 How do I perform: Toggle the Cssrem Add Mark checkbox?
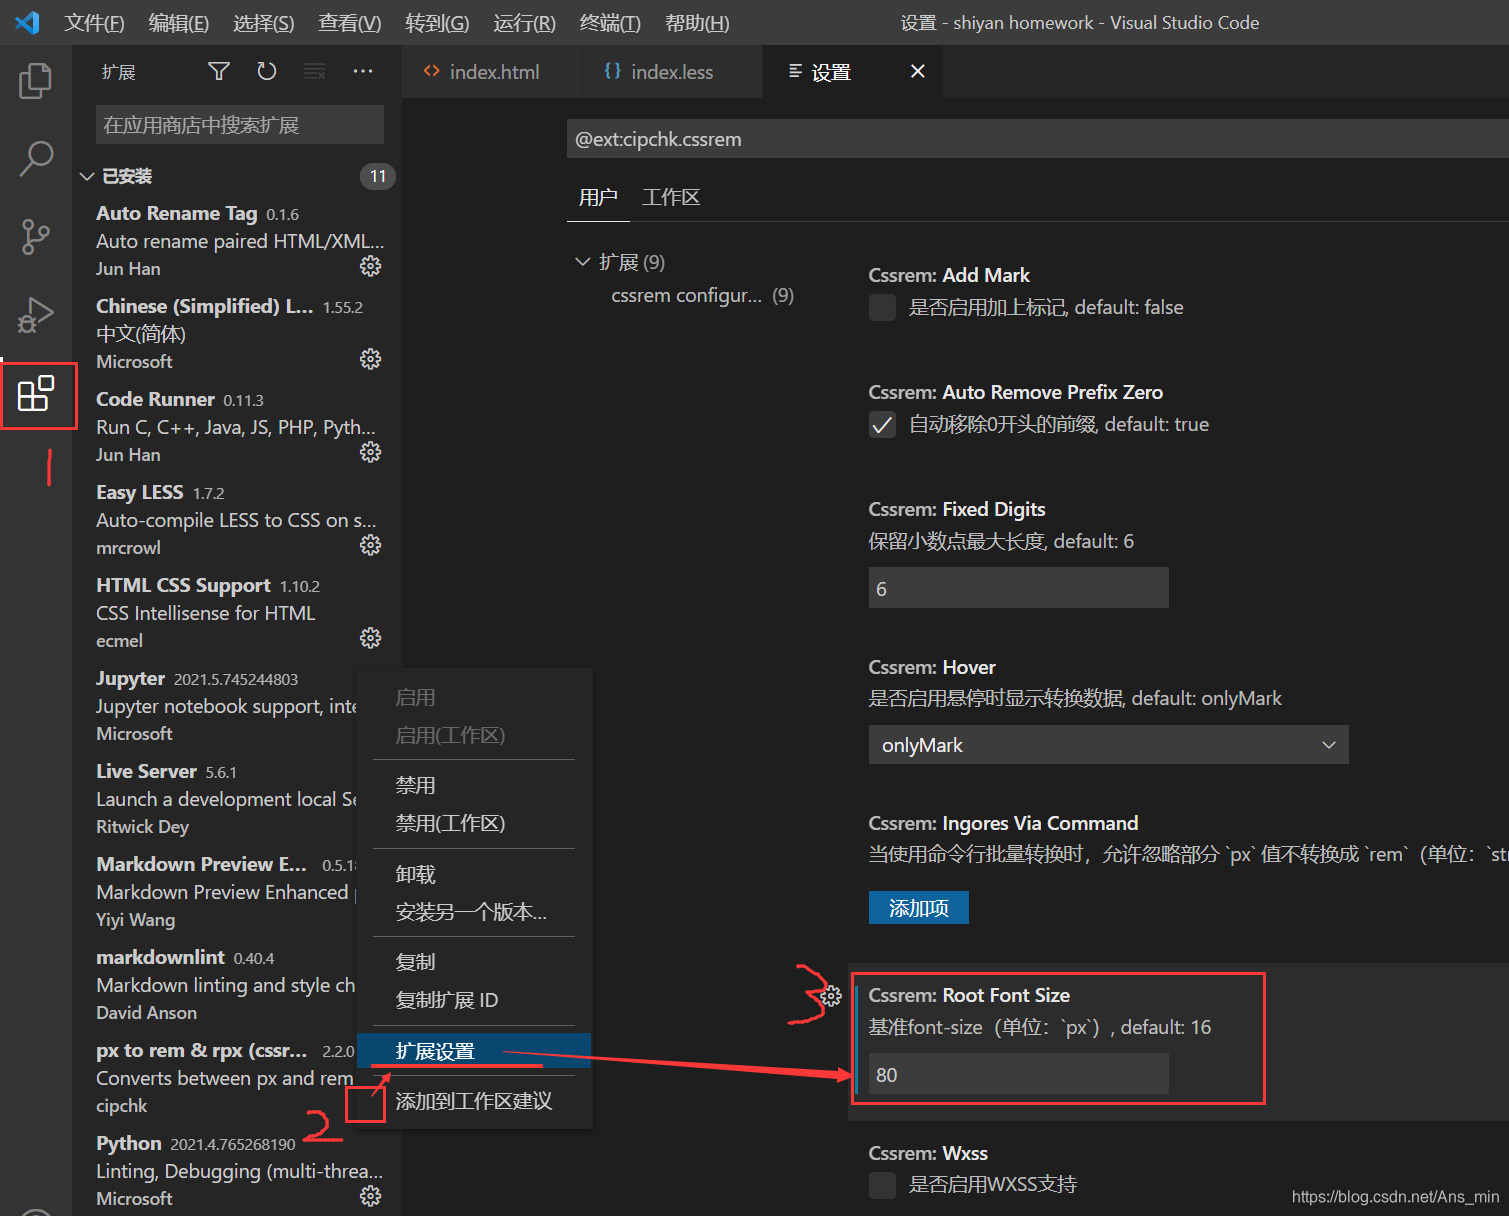point(882,308)
